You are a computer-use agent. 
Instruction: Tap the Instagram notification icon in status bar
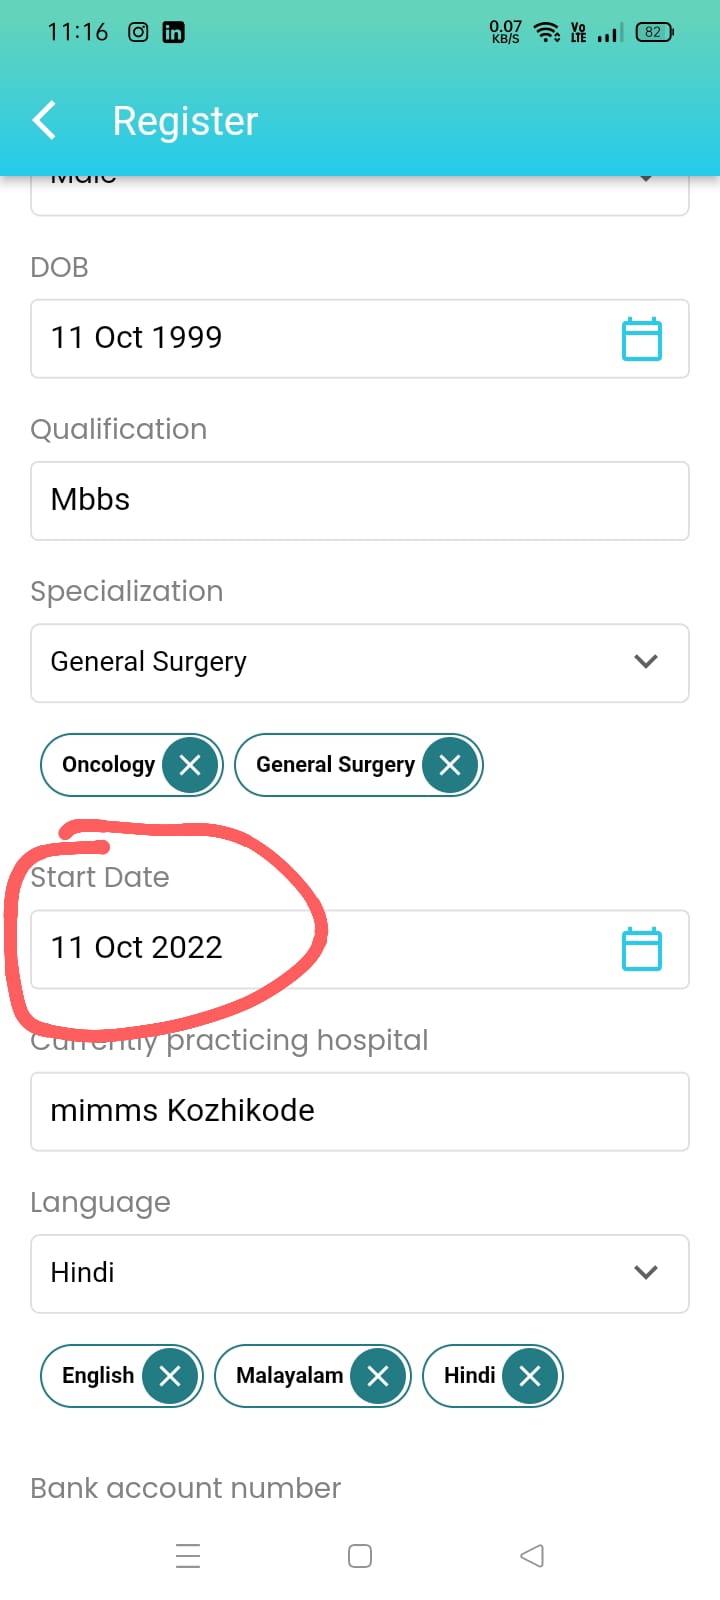pyautogui.click(x=138, y=32)
